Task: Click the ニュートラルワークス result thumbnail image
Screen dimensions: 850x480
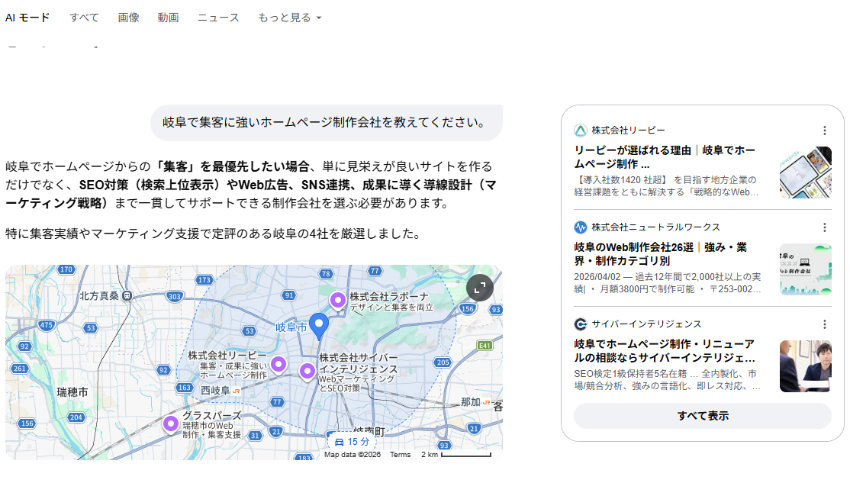Action: pyautogui.click(x=806, y=269)
